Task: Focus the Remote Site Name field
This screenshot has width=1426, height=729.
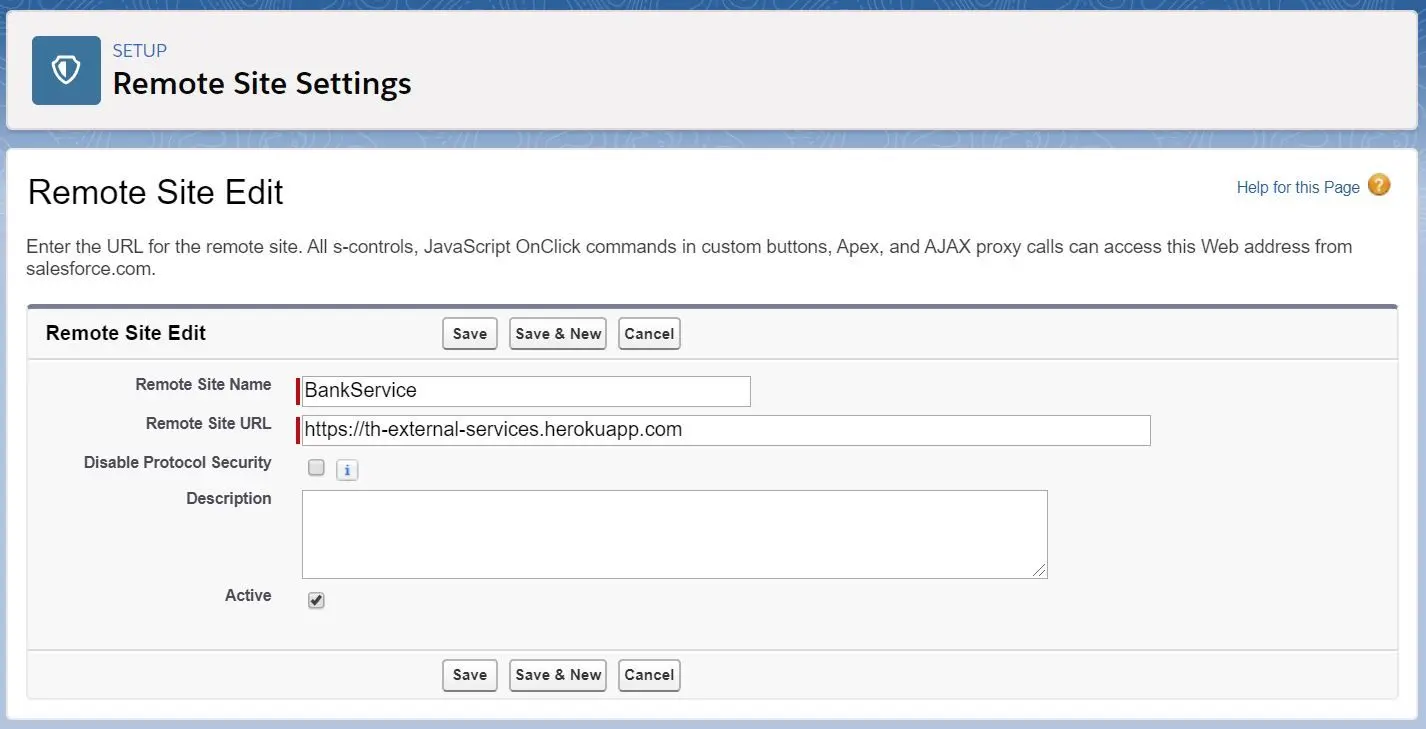Action: pyautogui.click(x=526, y=391)
